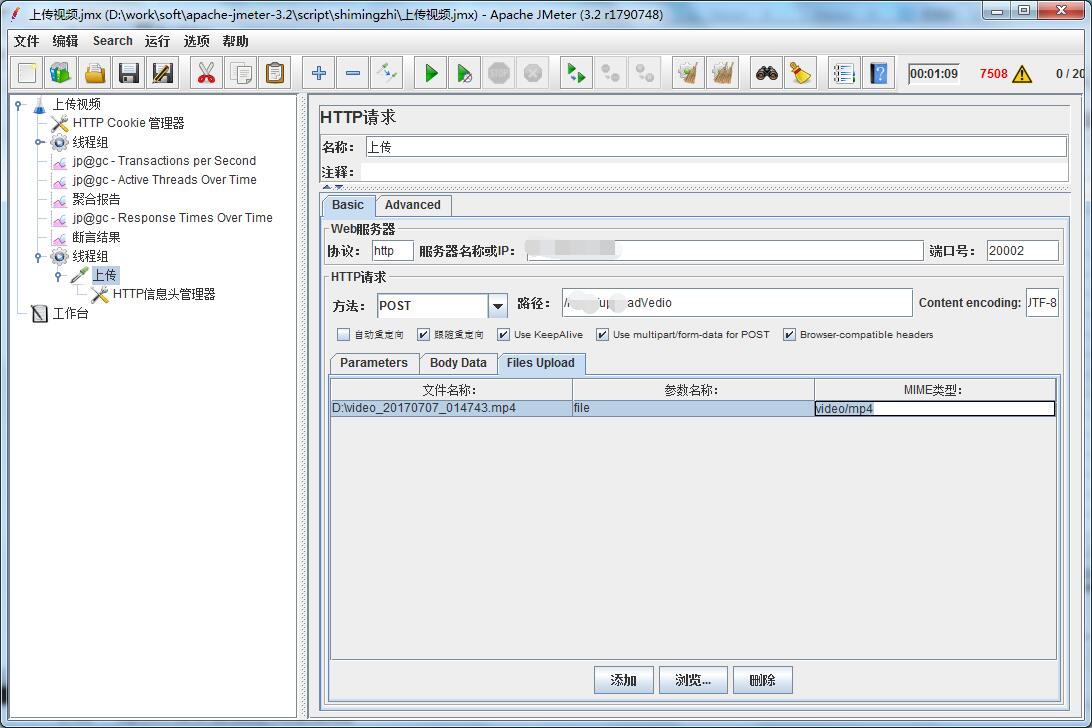Switch to the Body Data tab
The width and height of the screenshot is (1092, 728).
tap(458, 363)
